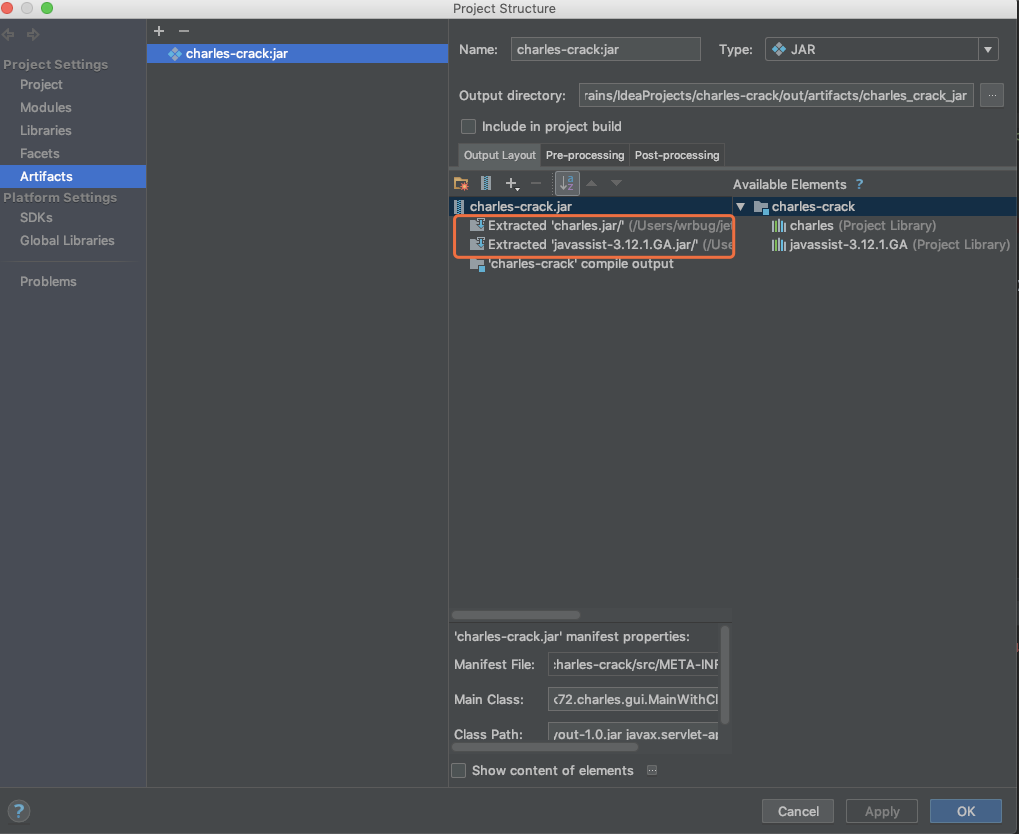Toggle the sort elements by names and types icon
1019x834 pixels.
567,183
